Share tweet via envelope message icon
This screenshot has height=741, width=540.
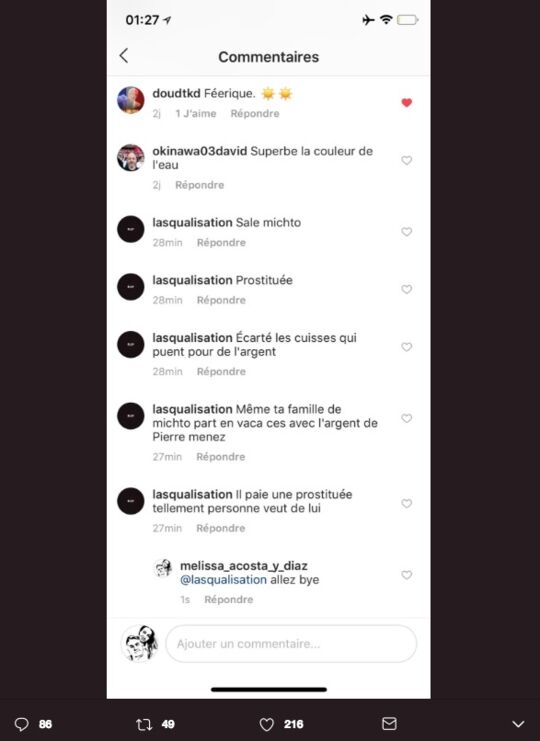coord(389,724)
